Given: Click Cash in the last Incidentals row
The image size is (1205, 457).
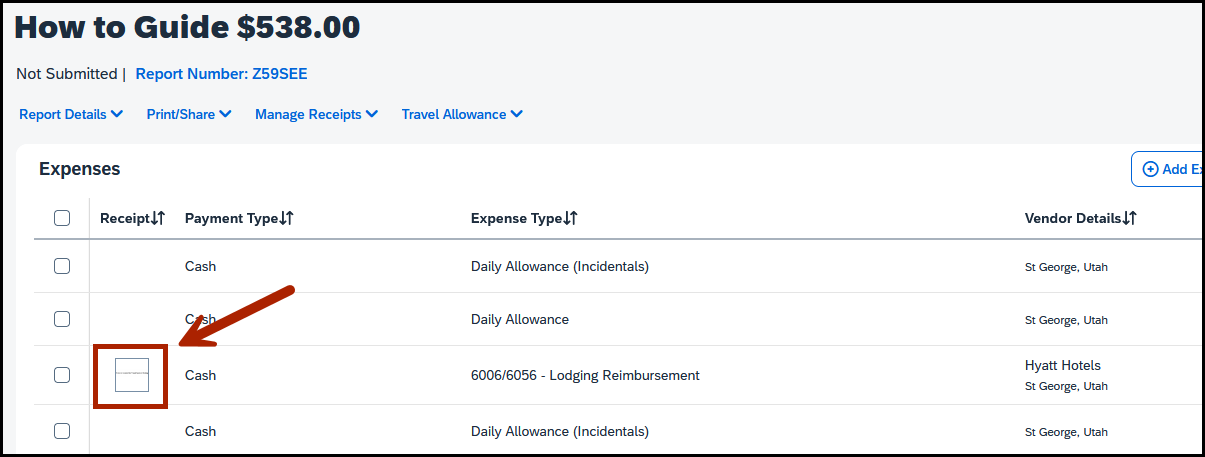Looking at the screenshot, I should (x=200, y=431).
